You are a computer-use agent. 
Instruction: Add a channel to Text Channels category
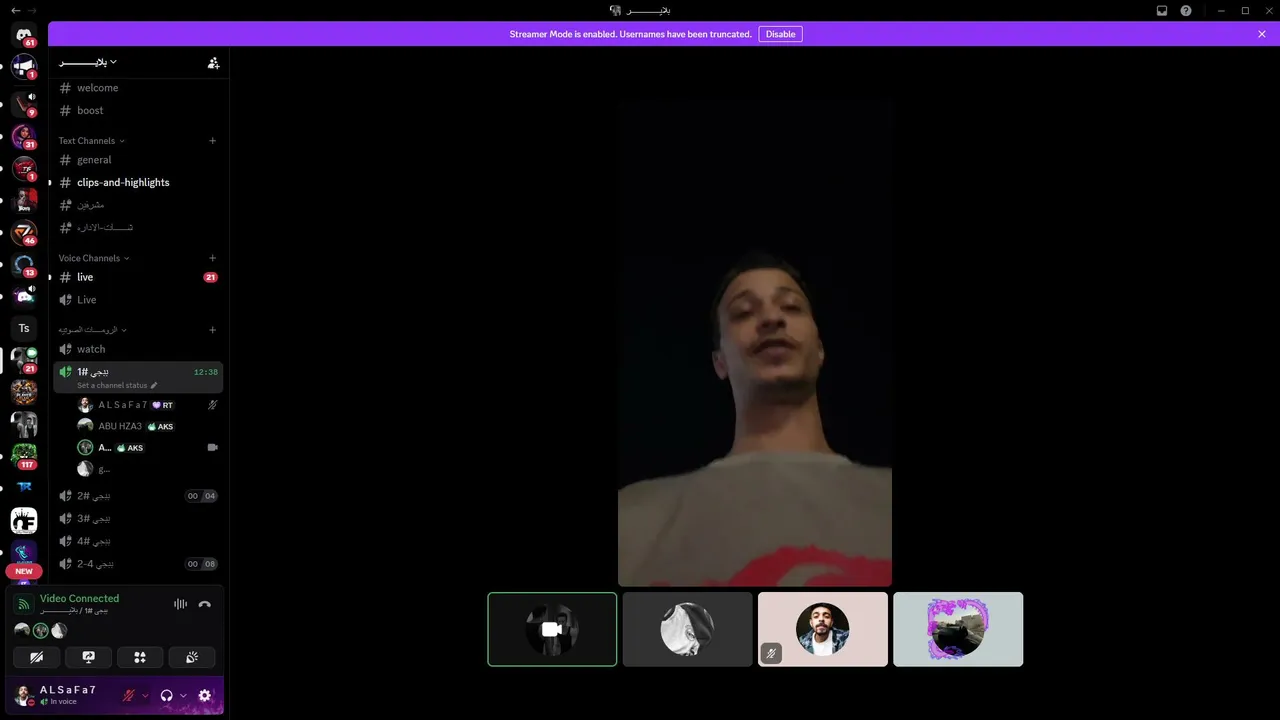212,141
